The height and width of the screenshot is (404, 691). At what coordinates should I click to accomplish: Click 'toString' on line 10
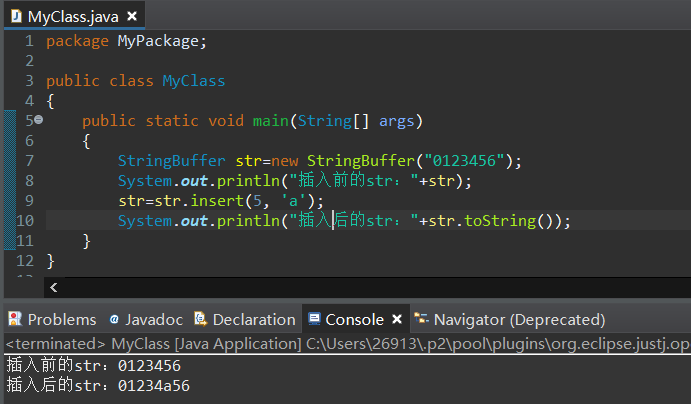(500, 221)
